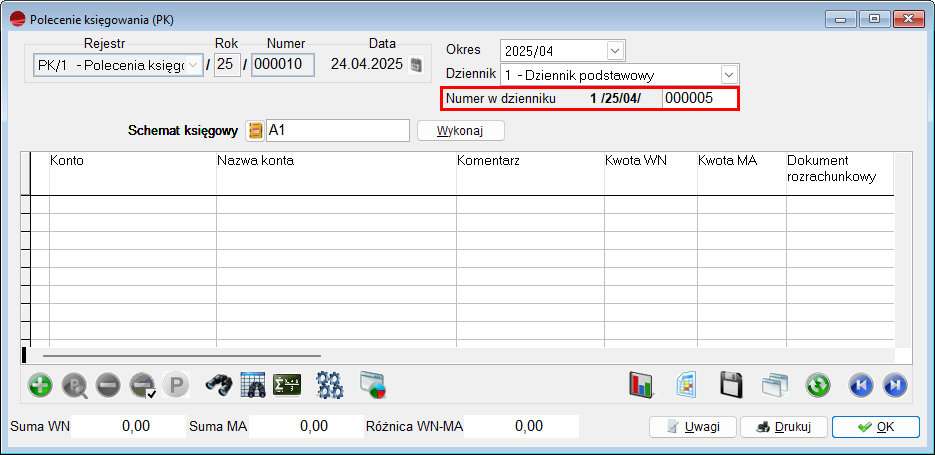Save using the floppy disk icon
935x455 pixels.
pos(731,385)
